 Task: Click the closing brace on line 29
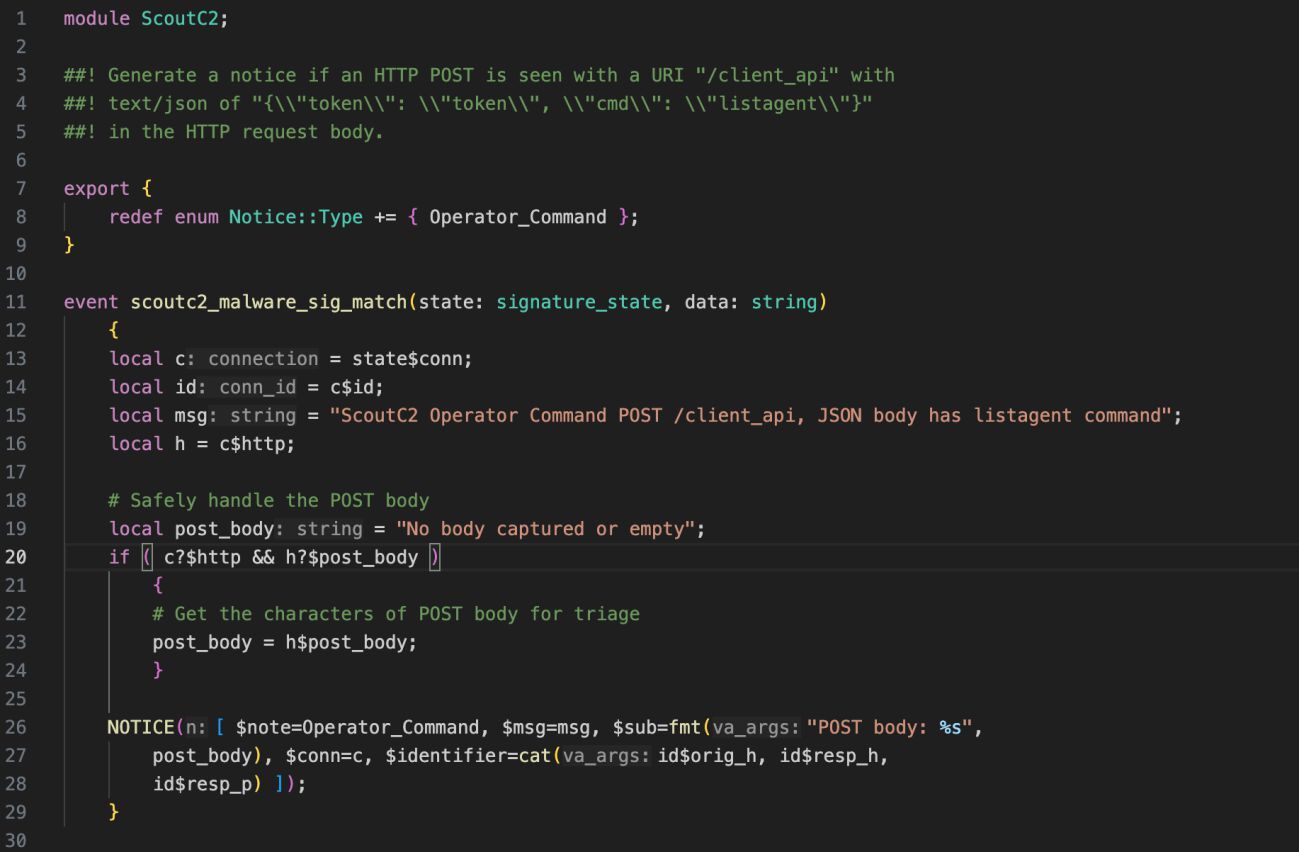pos(114,812)
